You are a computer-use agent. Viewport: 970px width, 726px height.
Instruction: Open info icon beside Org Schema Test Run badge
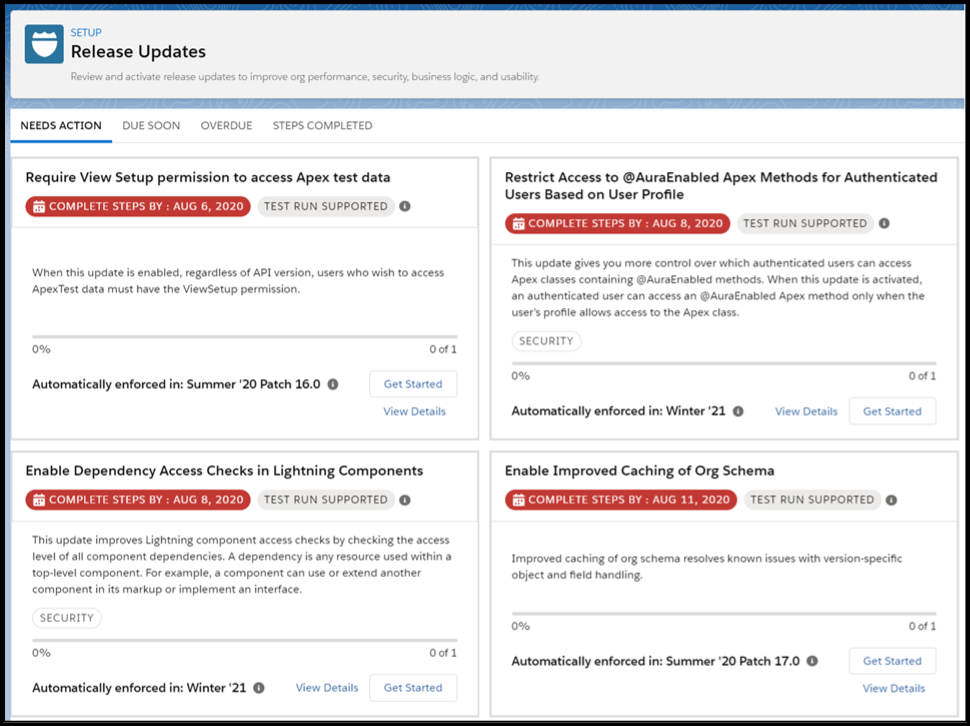click(891, 500)
